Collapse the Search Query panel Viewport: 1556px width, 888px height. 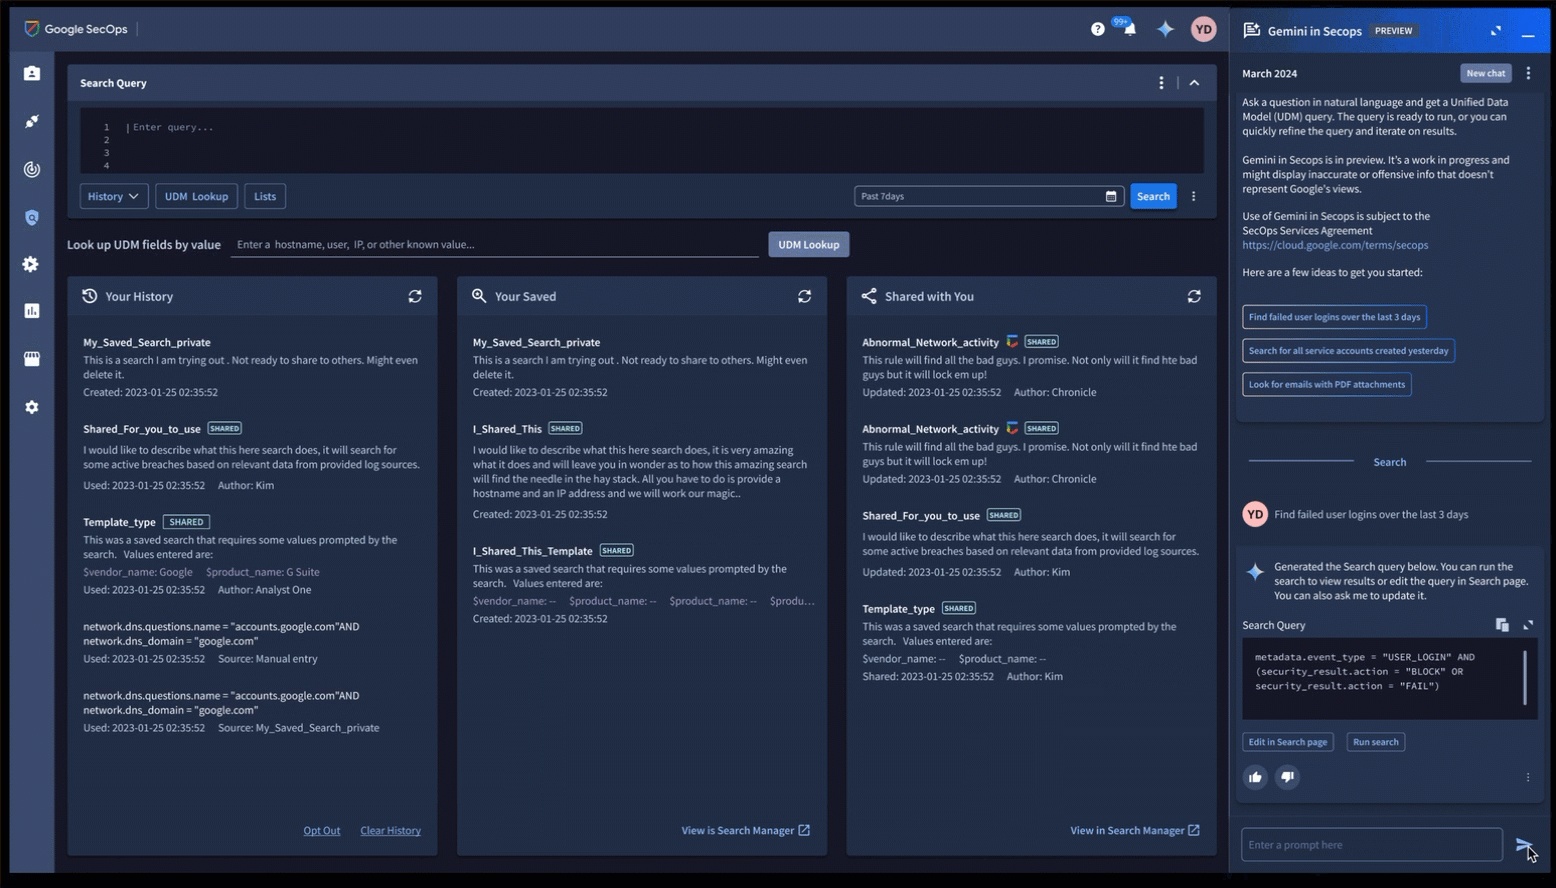click(x=1194, y=83)
